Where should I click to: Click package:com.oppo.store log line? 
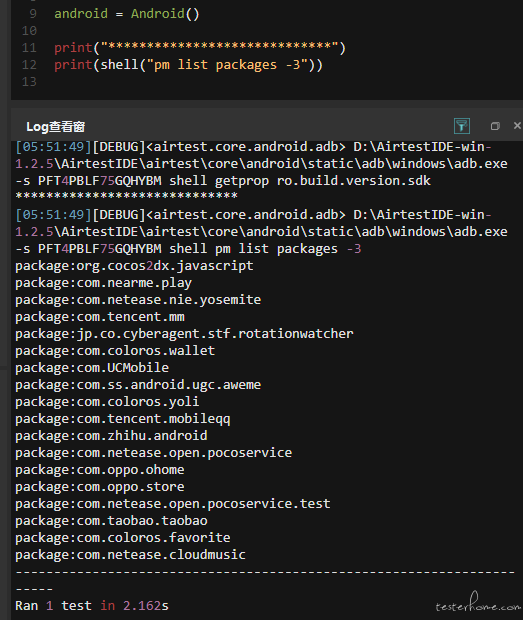coord(100,487)
